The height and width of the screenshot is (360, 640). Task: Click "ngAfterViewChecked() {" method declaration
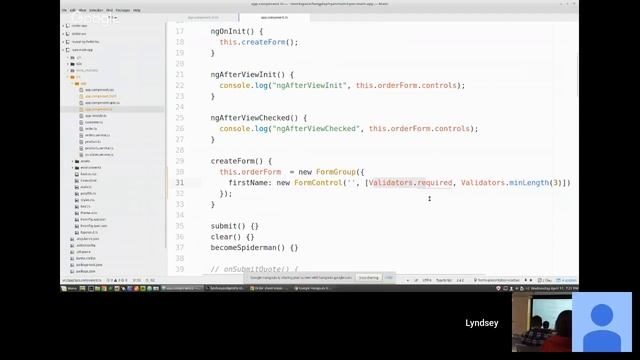tap(259, 118)
